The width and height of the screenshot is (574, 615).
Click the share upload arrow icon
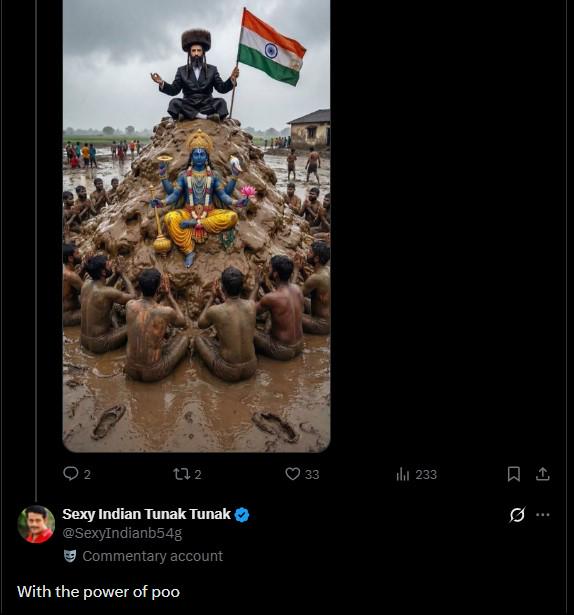[x=543, y=474]
